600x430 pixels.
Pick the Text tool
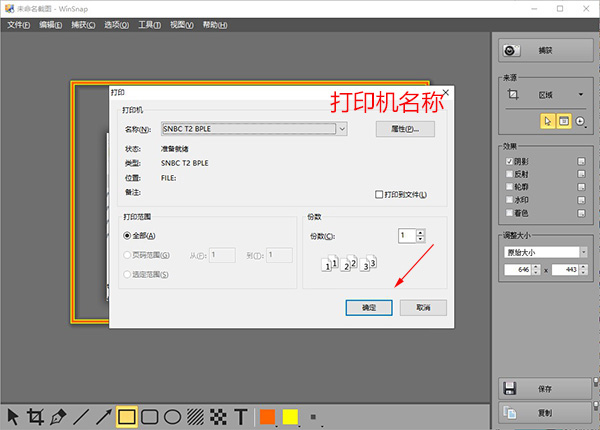coord(241,417)
